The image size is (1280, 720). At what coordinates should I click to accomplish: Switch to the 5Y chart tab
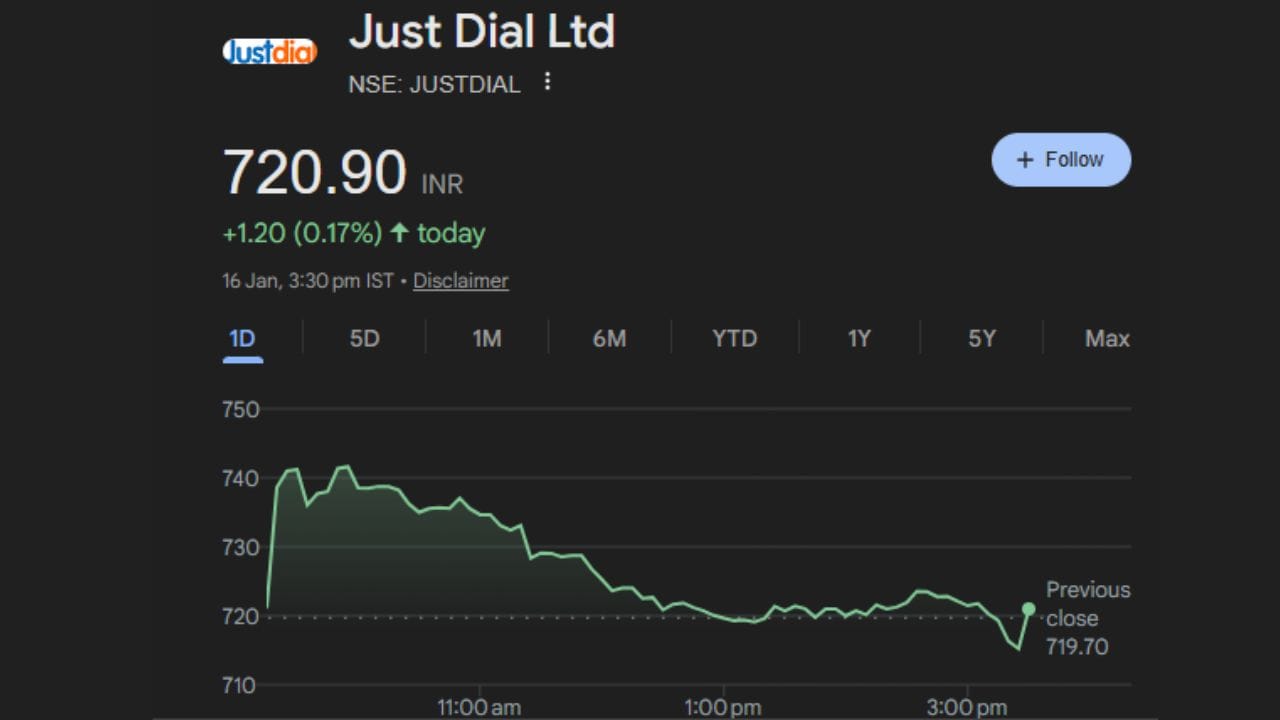click(x=982, y=339)
